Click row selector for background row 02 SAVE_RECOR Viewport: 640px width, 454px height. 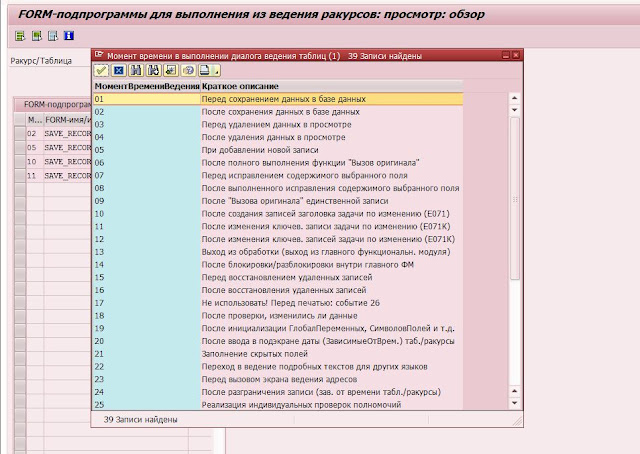[20, 134]
